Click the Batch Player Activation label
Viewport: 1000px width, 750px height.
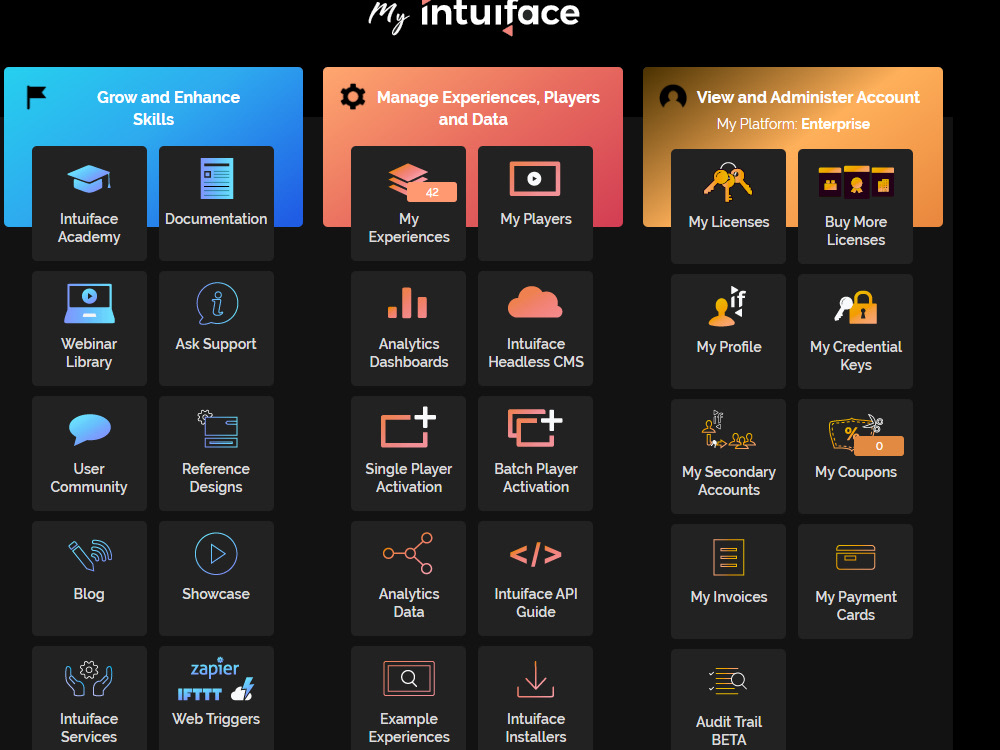click(536, 478)
